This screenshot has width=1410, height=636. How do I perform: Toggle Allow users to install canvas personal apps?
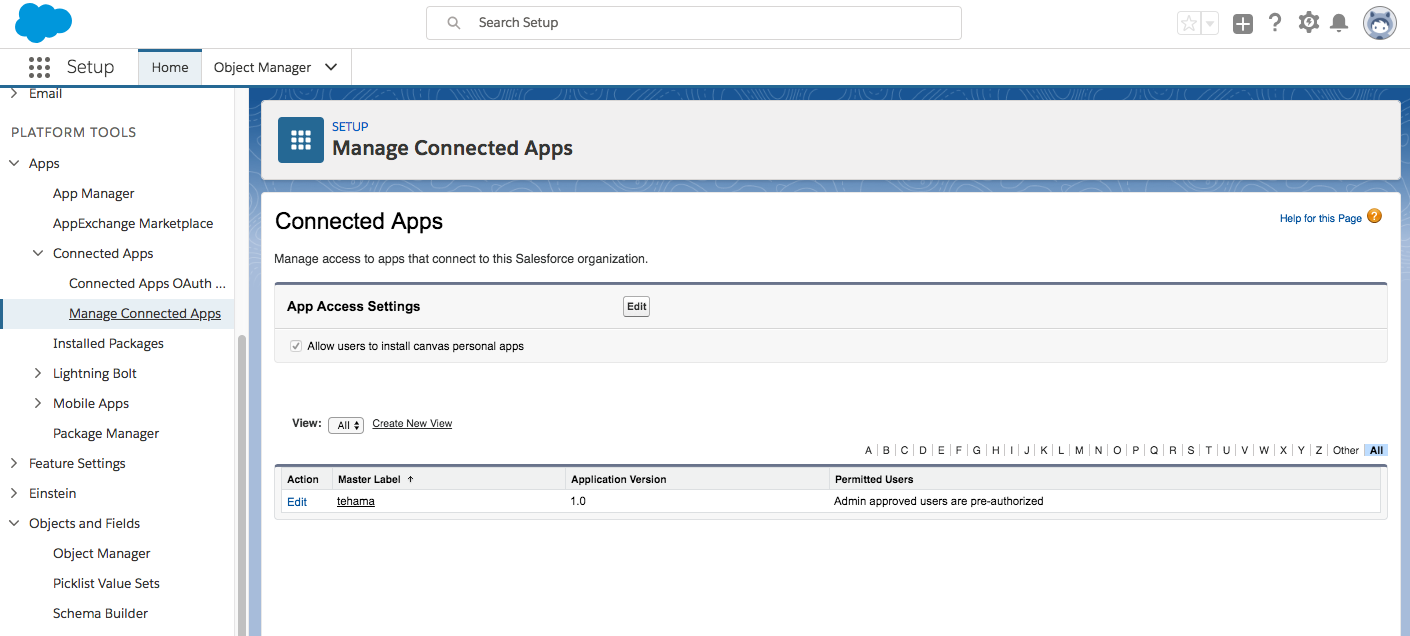(x=296, y=346)
